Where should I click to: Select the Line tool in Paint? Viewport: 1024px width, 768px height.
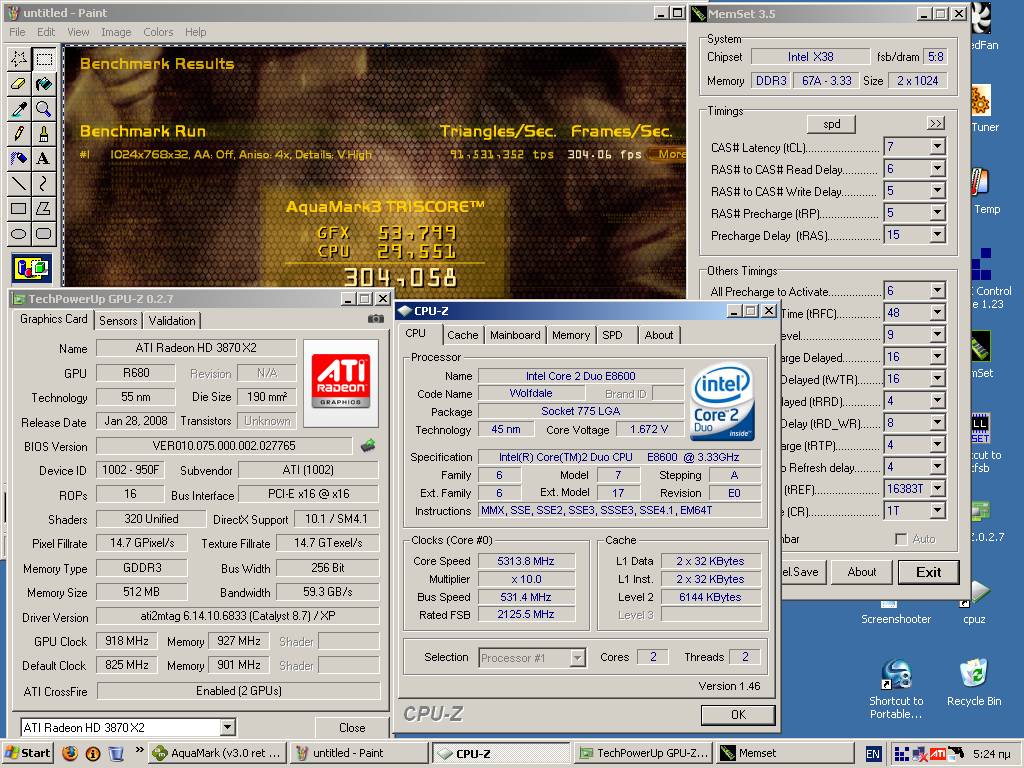click(19, 184)
